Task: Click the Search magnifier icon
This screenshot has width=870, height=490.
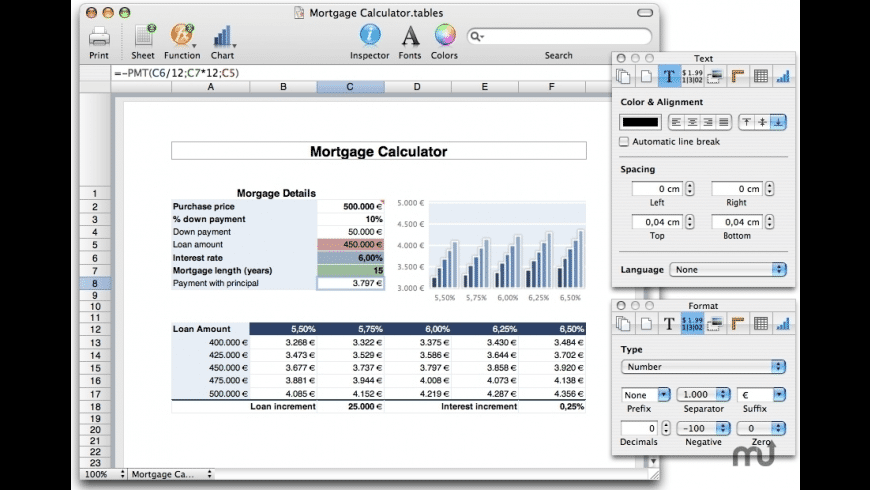Action: (476, 37)
